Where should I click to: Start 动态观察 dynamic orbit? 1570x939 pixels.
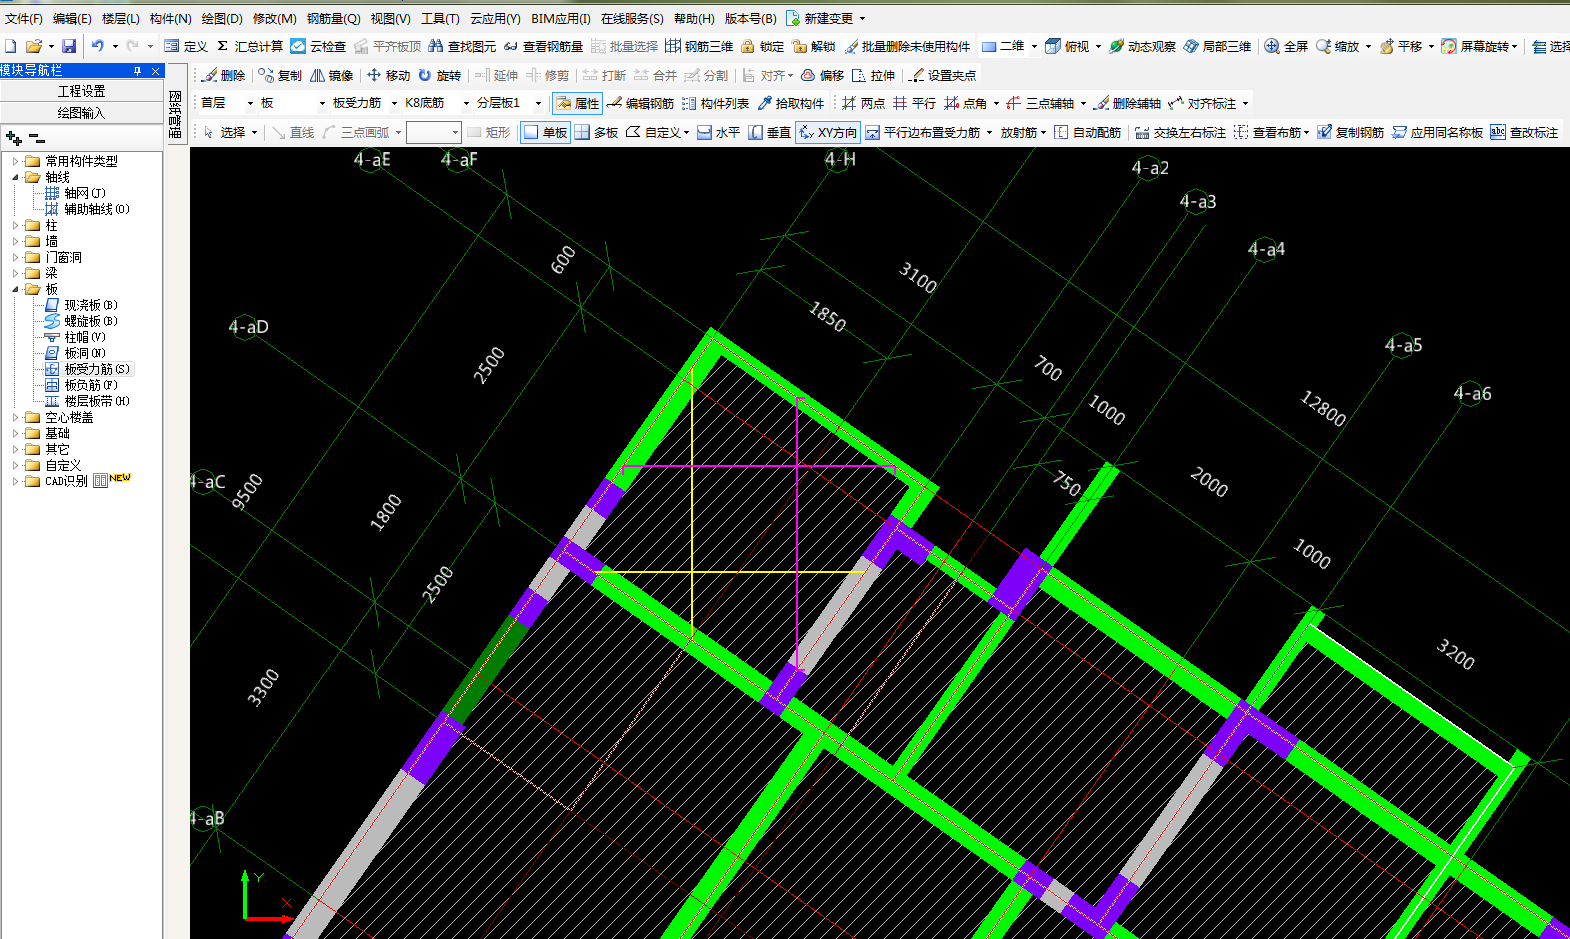[1142, 46]
